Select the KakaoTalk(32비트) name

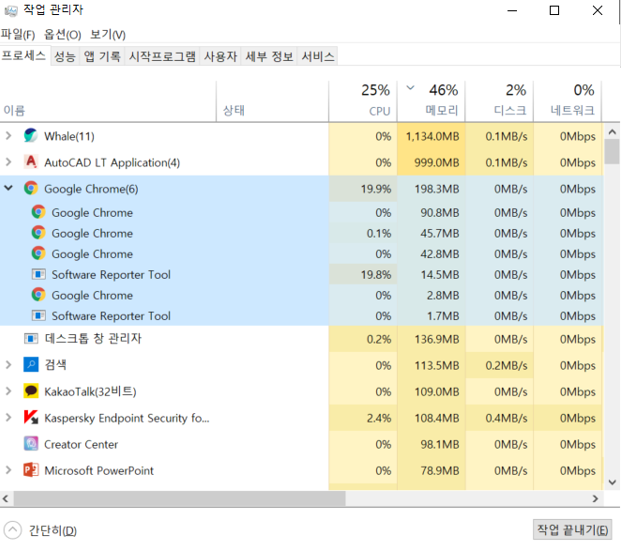pyautogui.click(x=90, y=392)
